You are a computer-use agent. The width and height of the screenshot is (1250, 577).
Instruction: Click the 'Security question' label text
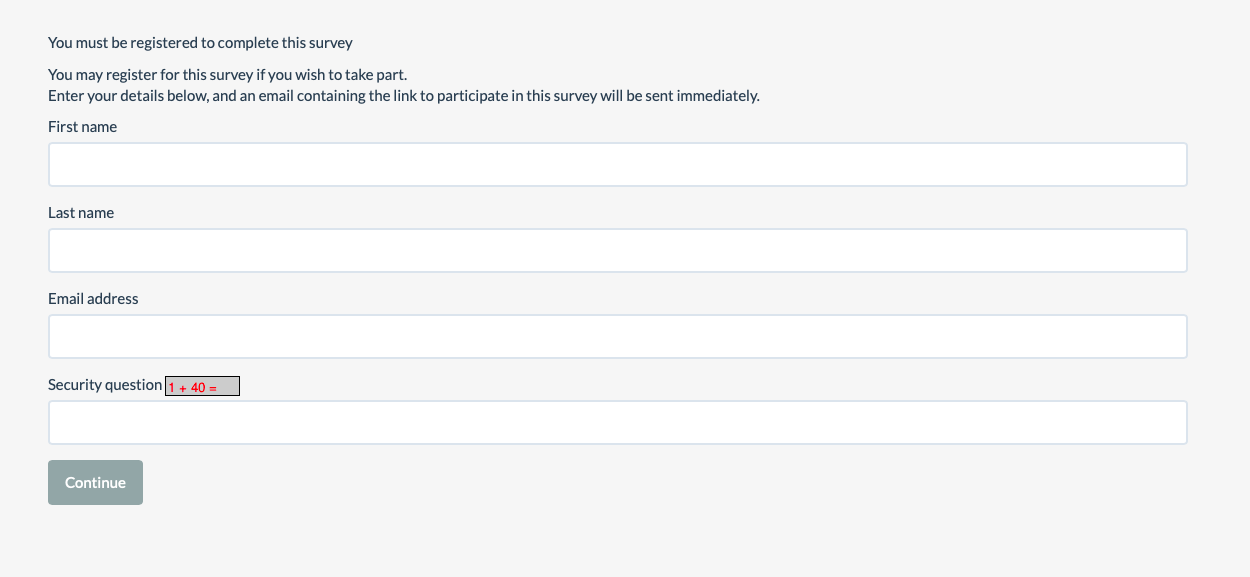[x=105, y=385]
